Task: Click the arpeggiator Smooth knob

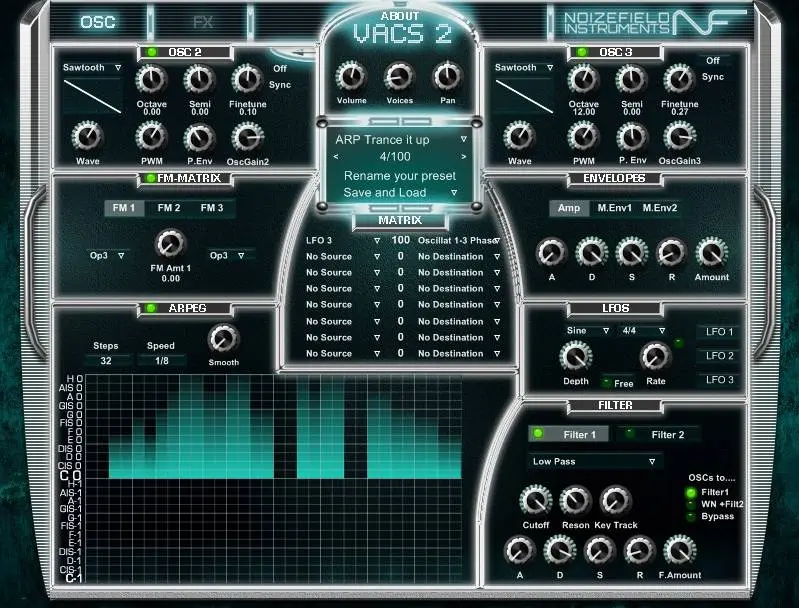Action: coord(223,339)
